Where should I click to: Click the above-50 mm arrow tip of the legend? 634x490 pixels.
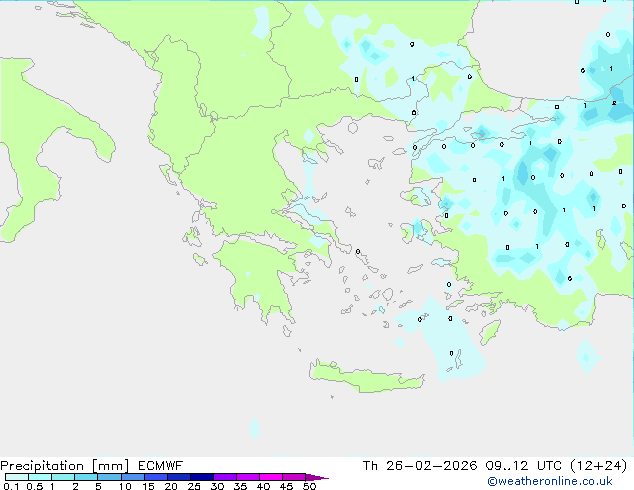(317, 477)
